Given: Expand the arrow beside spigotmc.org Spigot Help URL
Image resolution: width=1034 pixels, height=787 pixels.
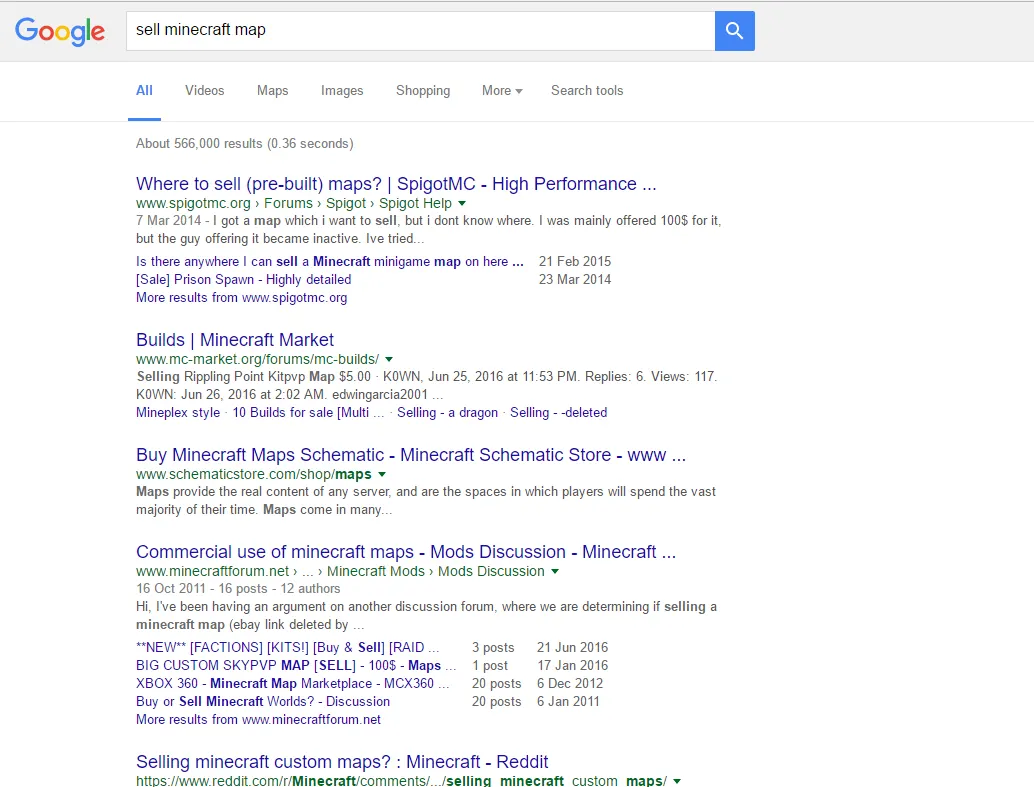Looking at the screenshot, I should [462, 203].
